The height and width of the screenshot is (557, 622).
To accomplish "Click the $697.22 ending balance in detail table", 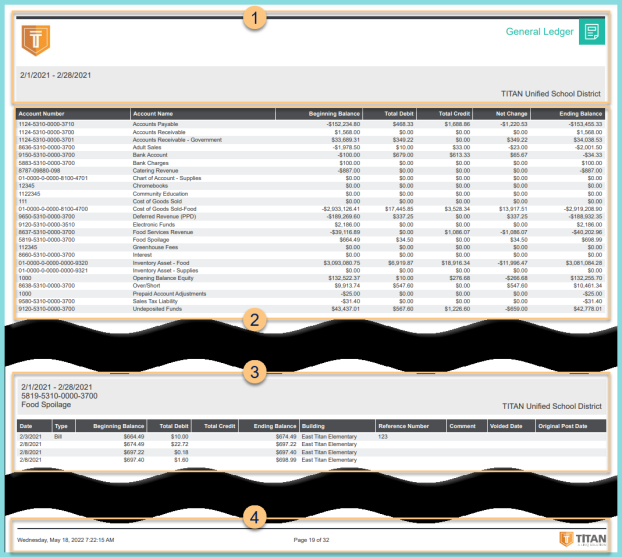I will [286, 444].
